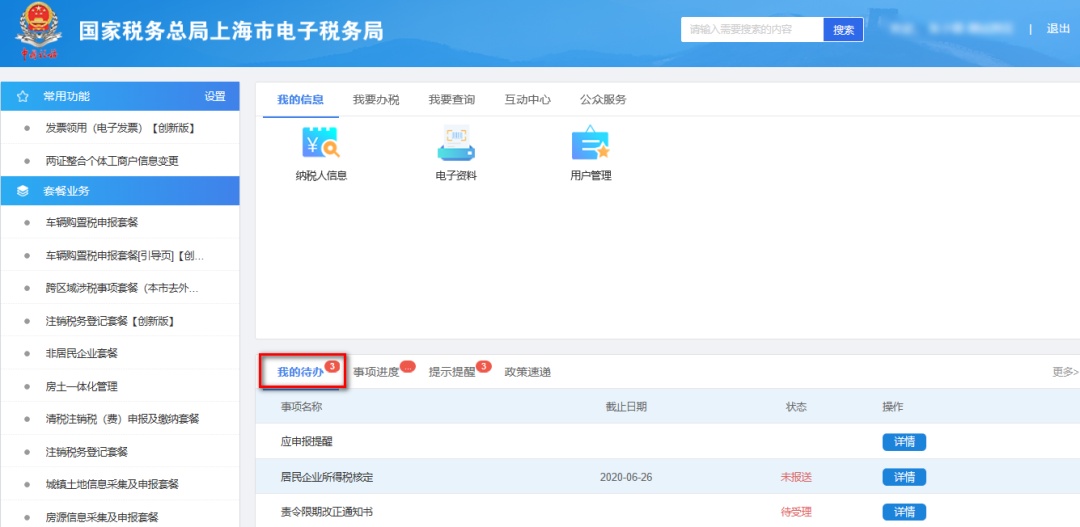This screenshot has height=527, width=1080.
Task: Open the 纳税人信息 icon
Action: tap(321, 145)
